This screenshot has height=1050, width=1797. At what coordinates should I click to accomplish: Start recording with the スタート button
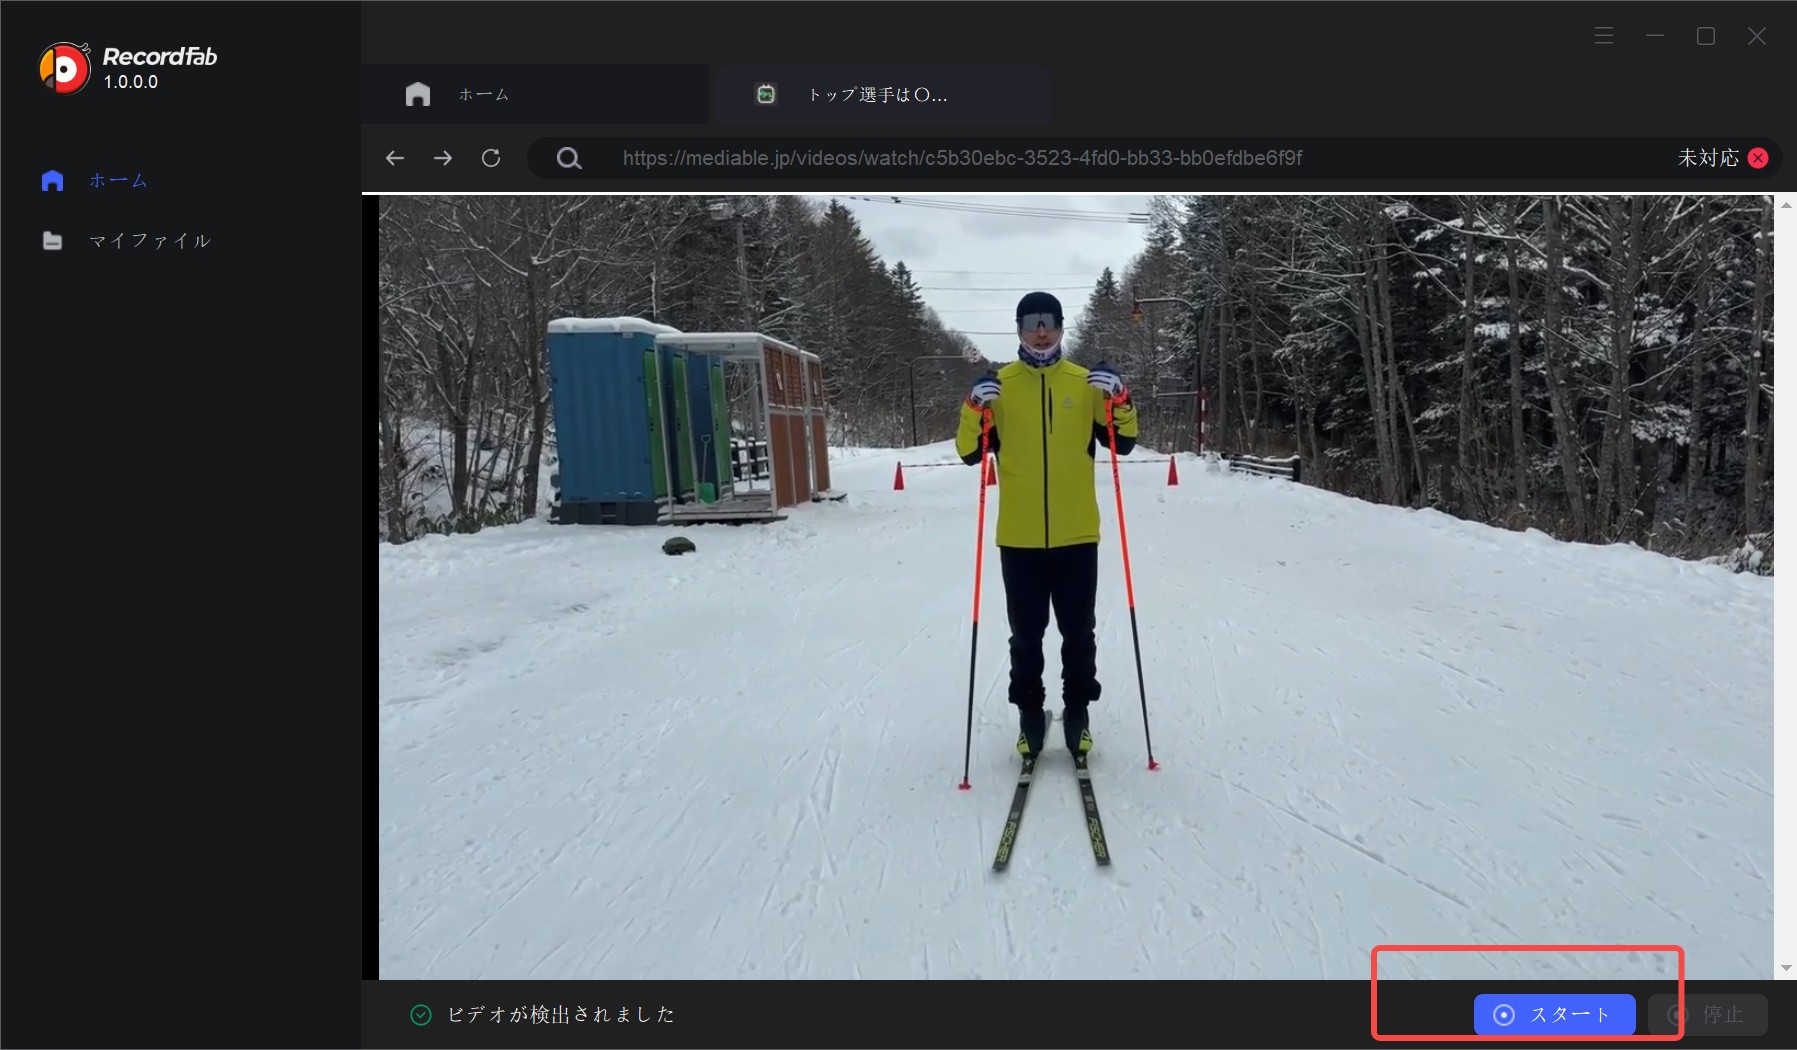click(x=1554, y=1014)
